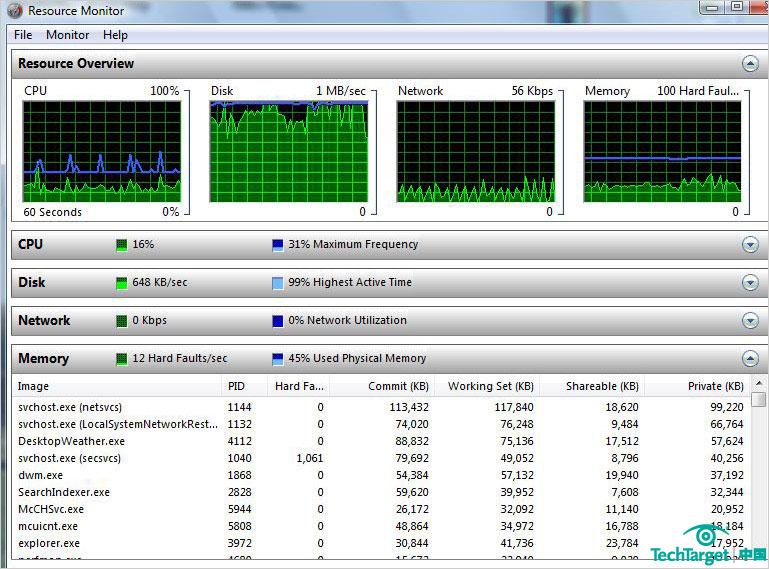
Task: Click the memory list scrollbar up arrow
Action: click(x=759, y=385)
